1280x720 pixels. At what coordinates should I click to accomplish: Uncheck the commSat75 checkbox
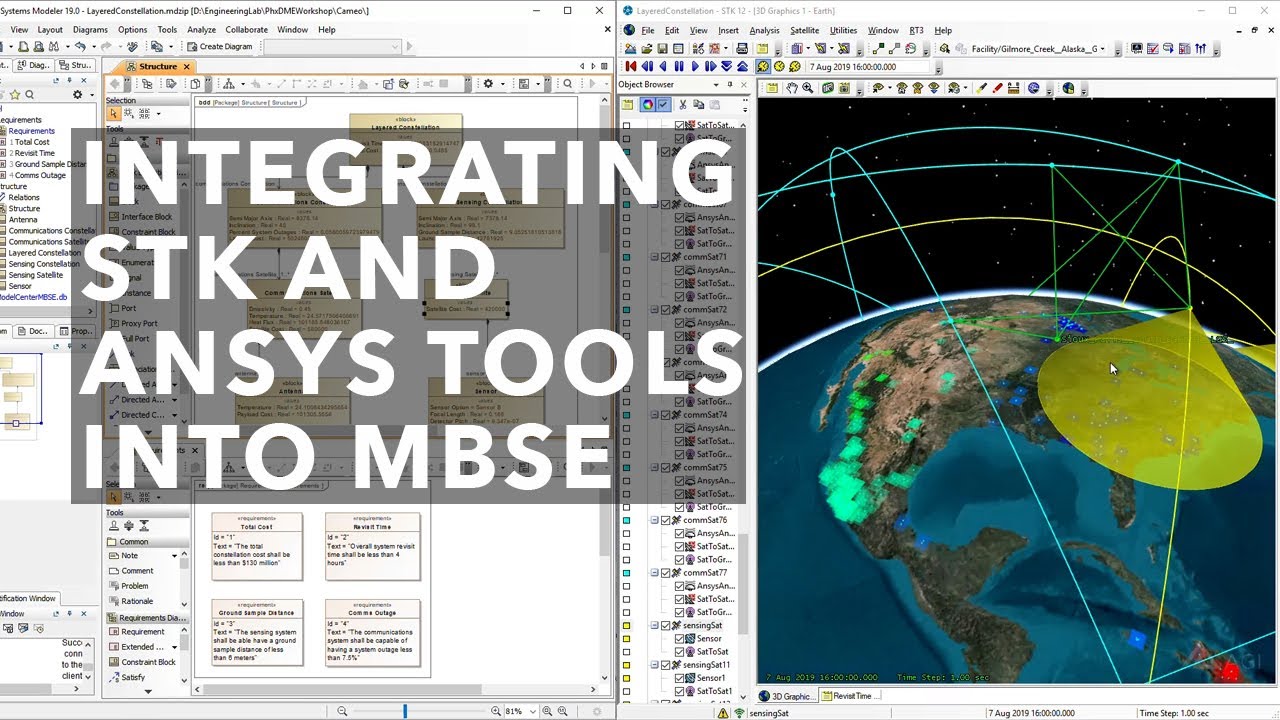click(x=666, y=467)
